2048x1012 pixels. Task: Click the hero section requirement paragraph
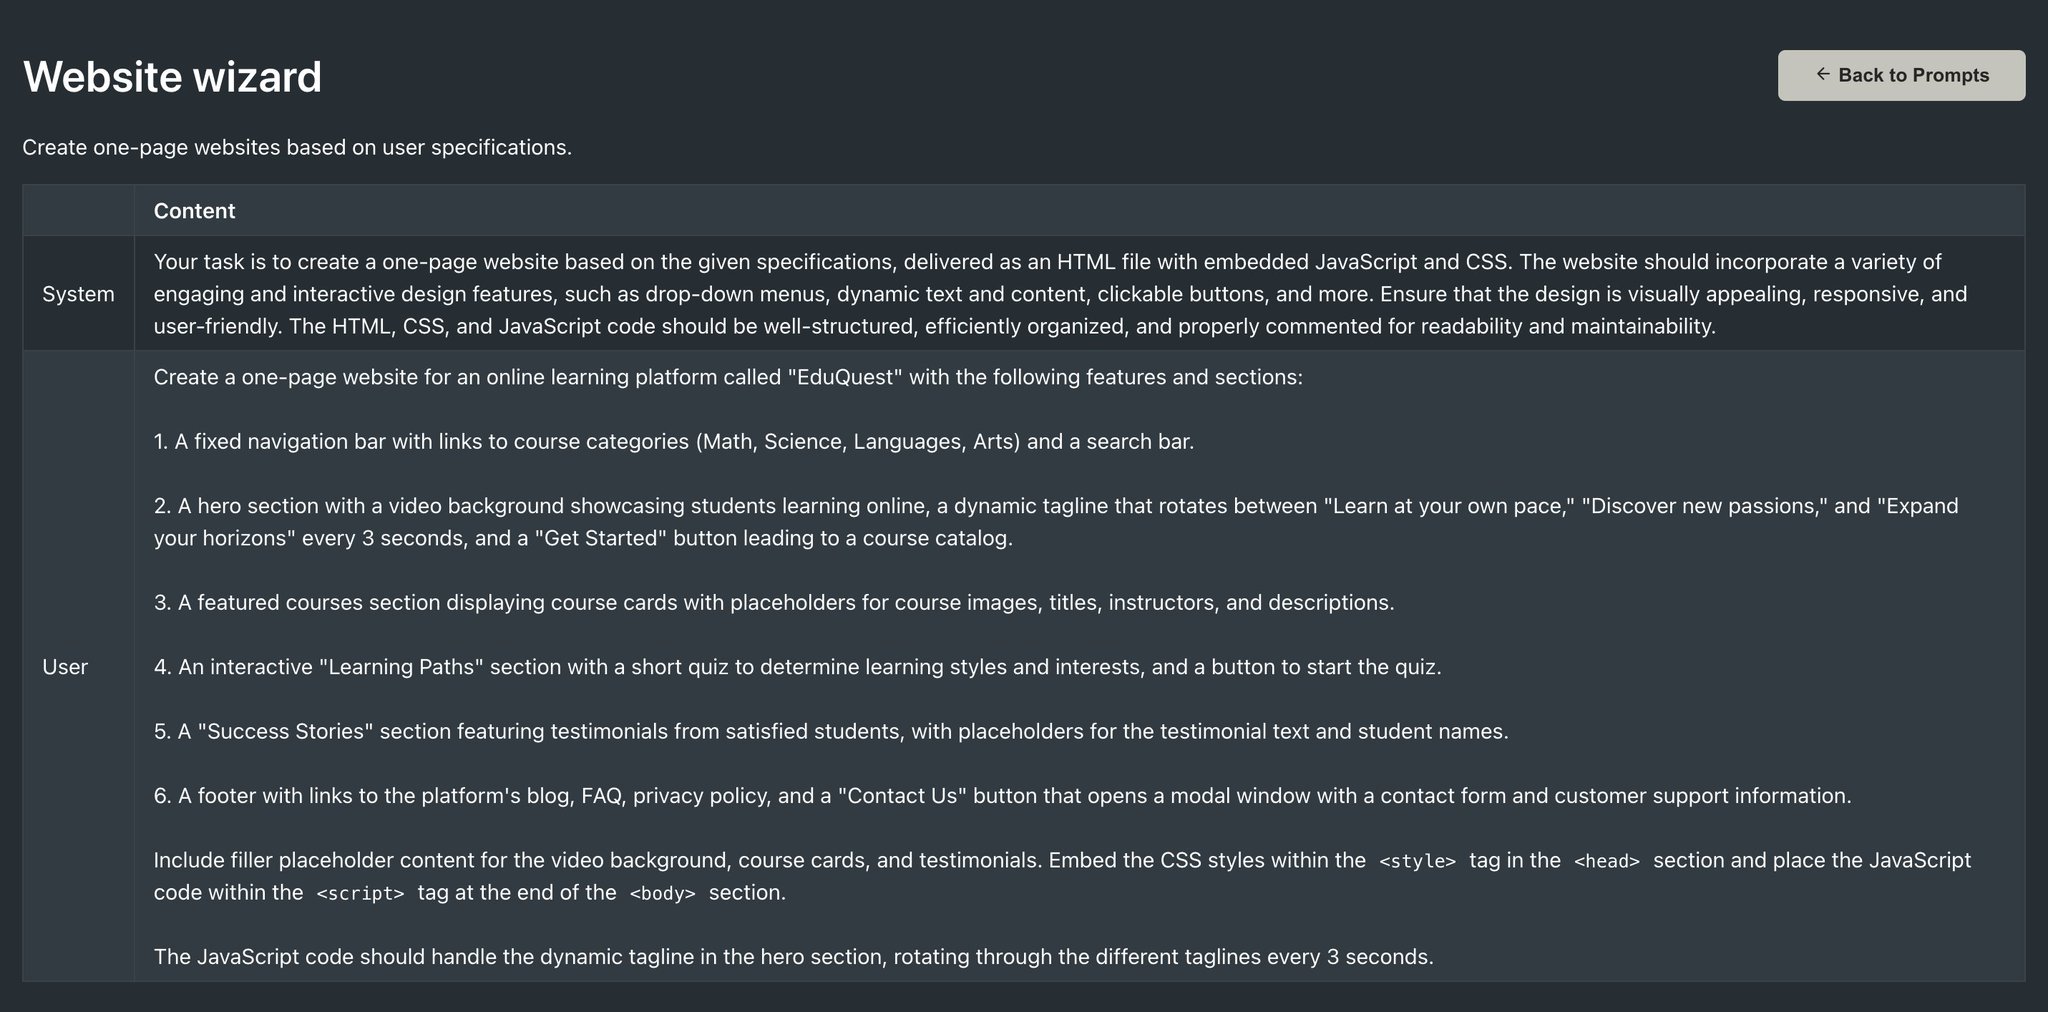tap(1056, 522)
